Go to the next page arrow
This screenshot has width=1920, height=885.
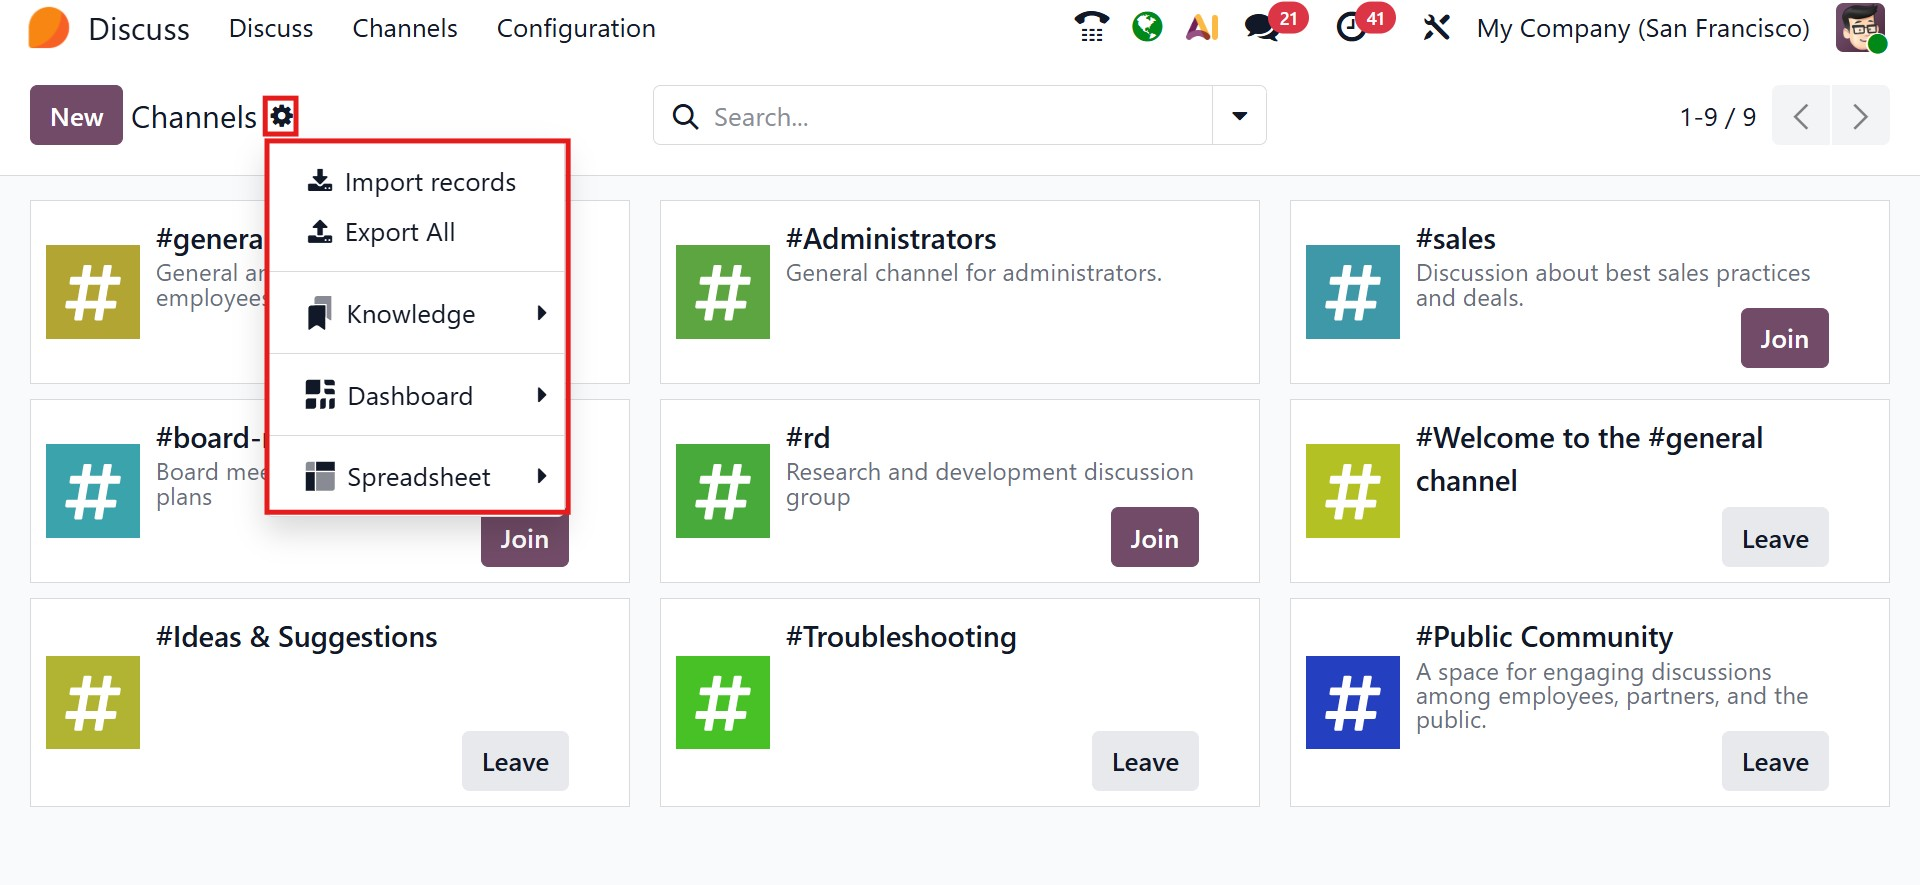point(1860,117)
